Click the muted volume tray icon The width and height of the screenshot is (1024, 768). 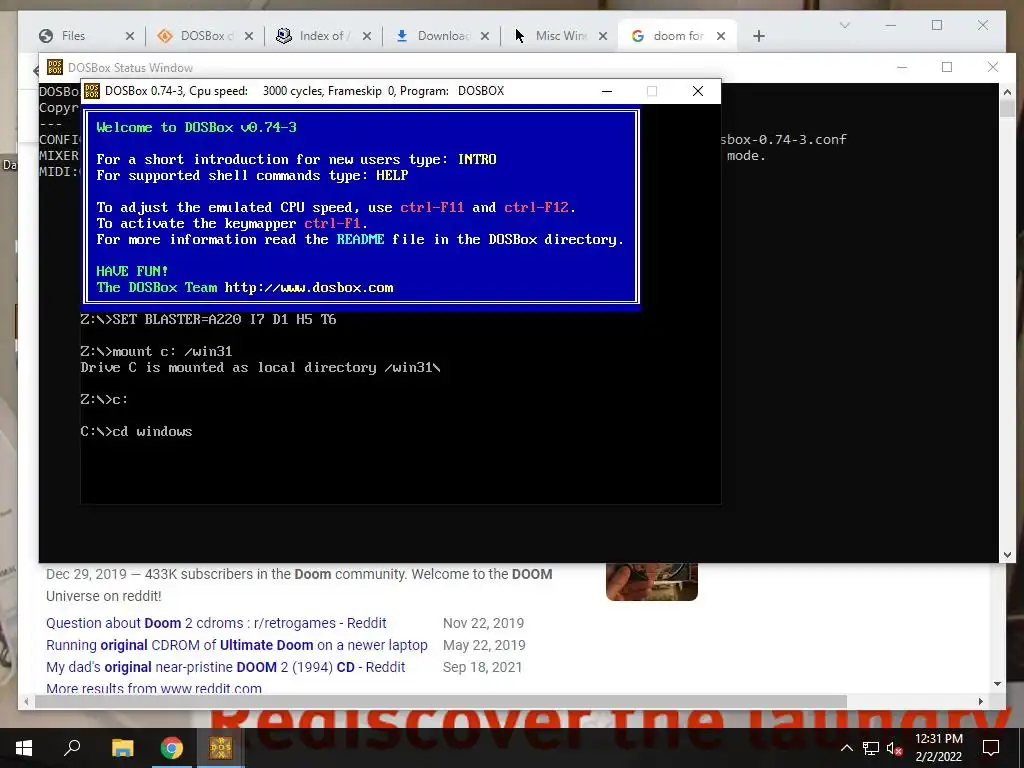pyautogui.click(x=894, y=748)
